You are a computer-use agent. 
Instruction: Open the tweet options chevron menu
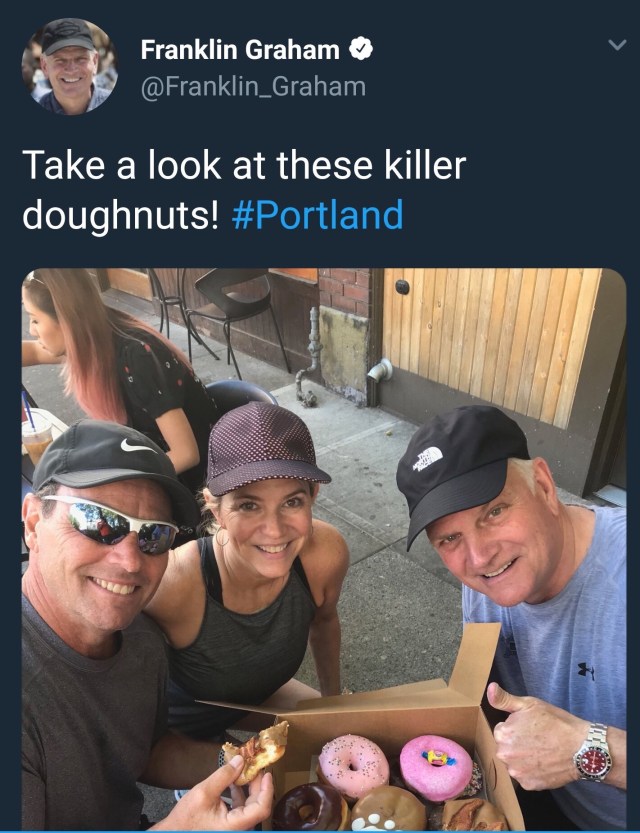[x=617, y=45]
